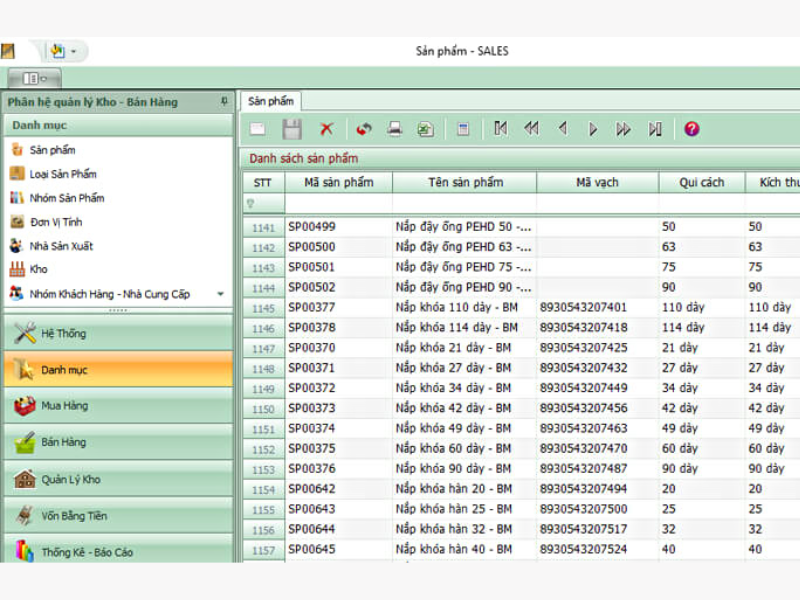Click the print icon in toolbar
The height and width of the screenshot is (600, 800).
pos(395,129)
